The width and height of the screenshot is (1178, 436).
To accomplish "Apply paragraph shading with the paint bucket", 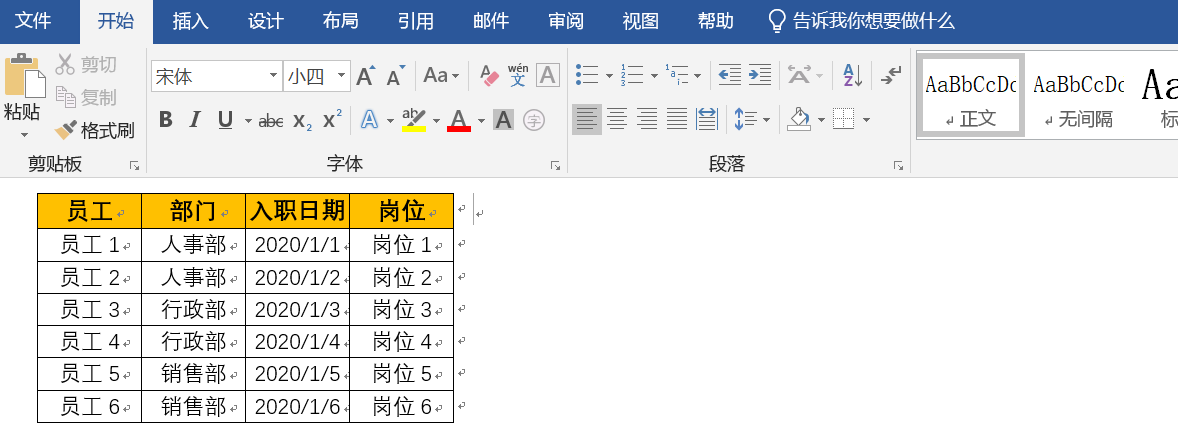I will click(x=799, y=119).
